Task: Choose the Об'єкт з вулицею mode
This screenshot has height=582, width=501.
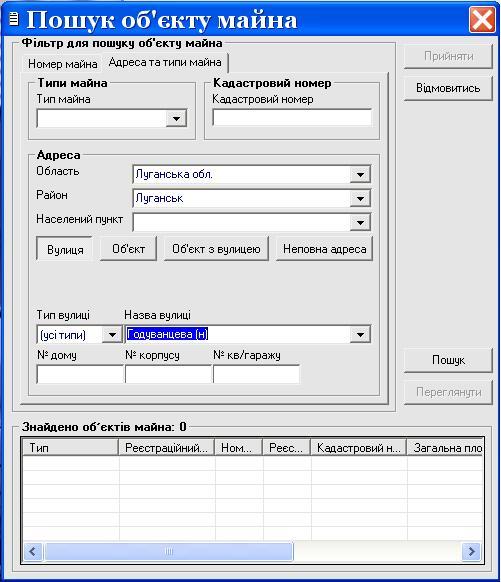Action: 216,249
